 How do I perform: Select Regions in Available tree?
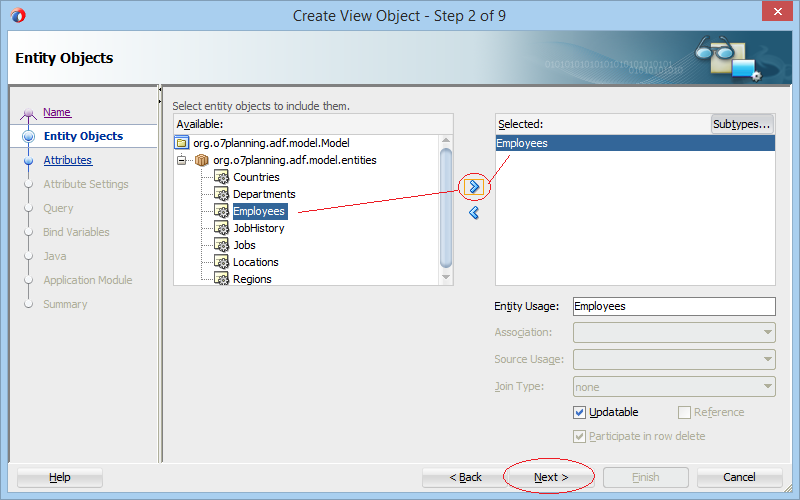point(252,279)
